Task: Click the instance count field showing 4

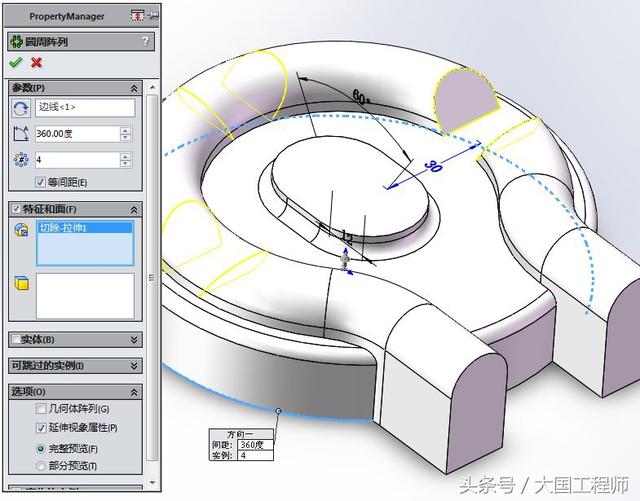Action: 77,160
